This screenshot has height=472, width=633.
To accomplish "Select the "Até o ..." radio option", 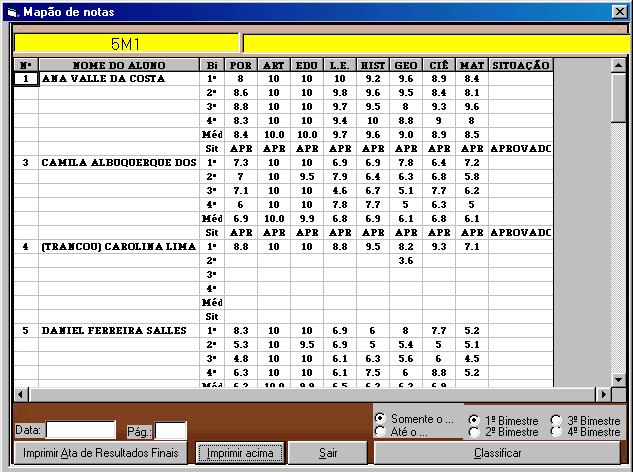I will pyautogui.click(x=380, y=431).
